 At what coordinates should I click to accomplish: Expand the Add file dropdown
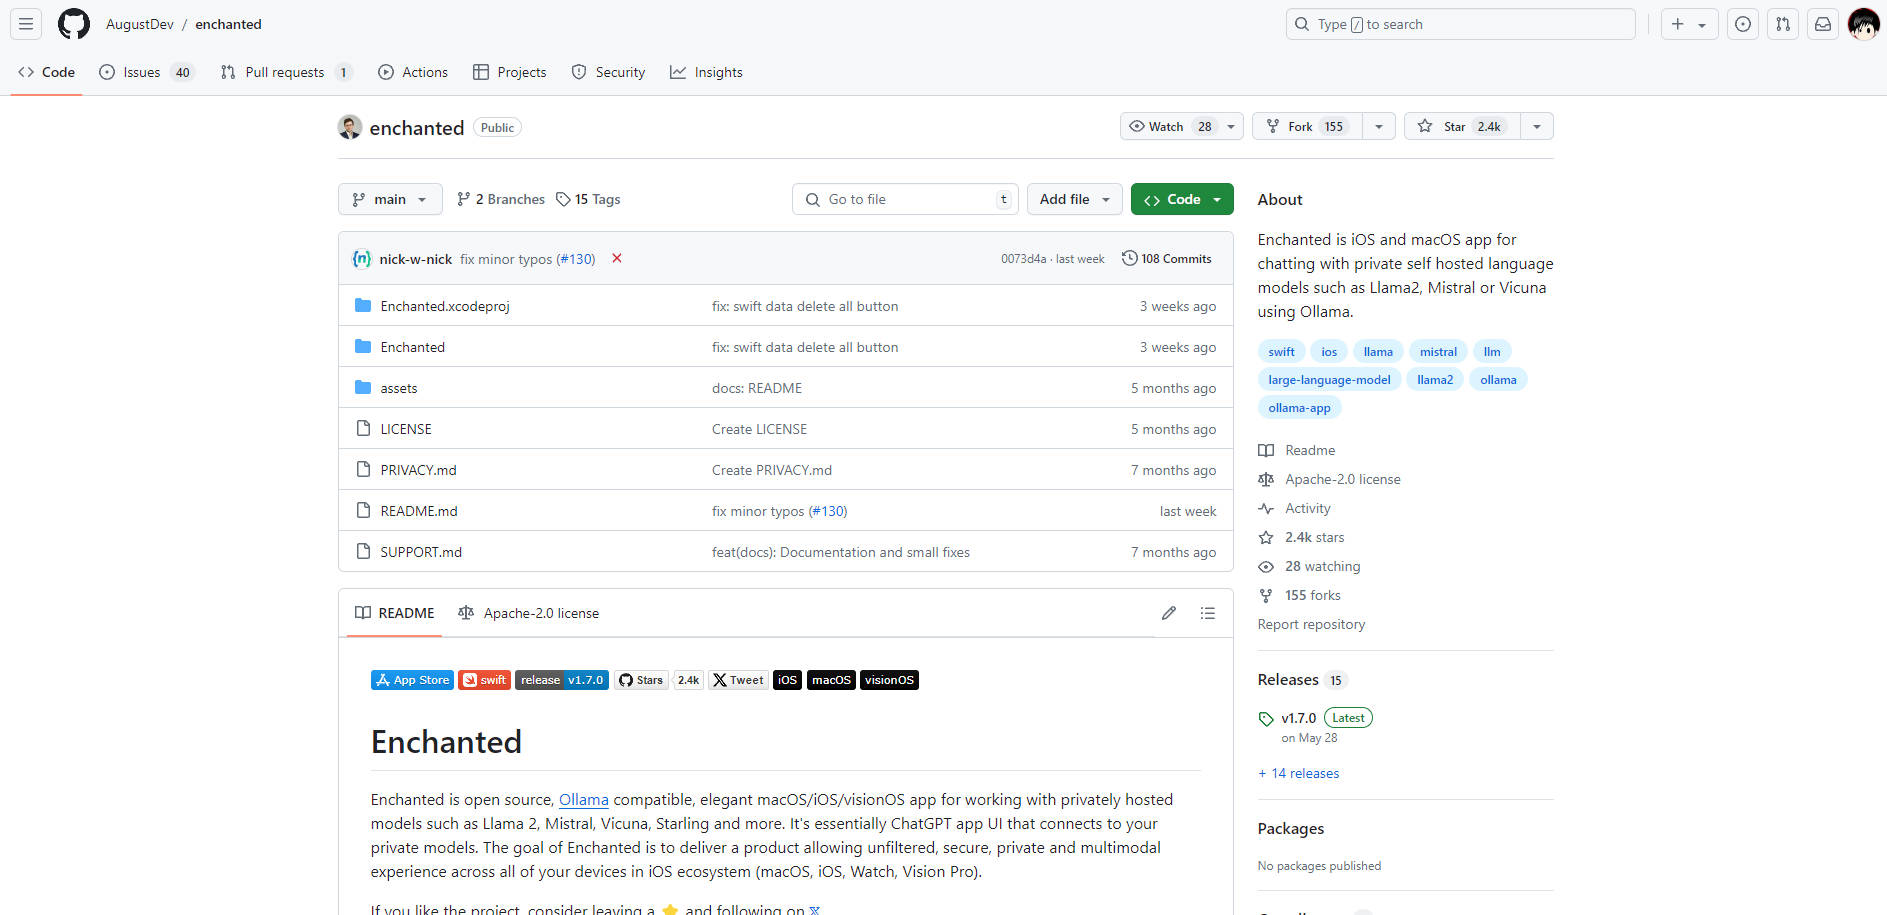coord(1074,199)
